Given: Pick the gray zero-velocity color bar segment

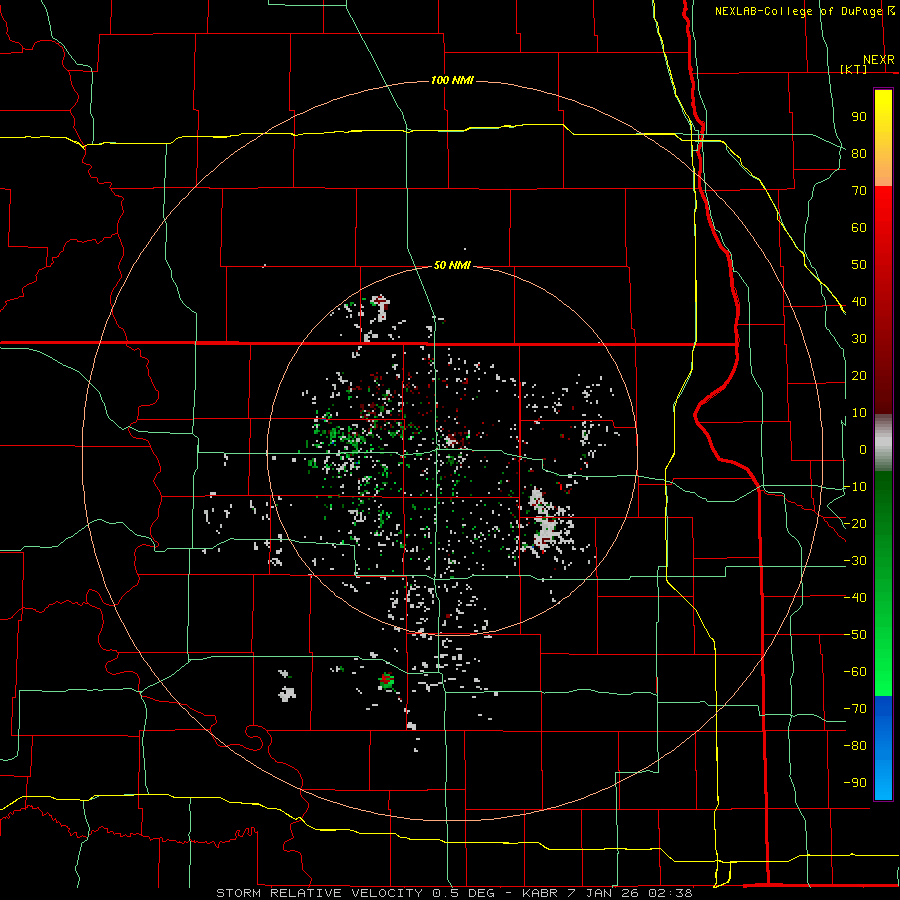Looking at the screenshot, I should (883, 443).
